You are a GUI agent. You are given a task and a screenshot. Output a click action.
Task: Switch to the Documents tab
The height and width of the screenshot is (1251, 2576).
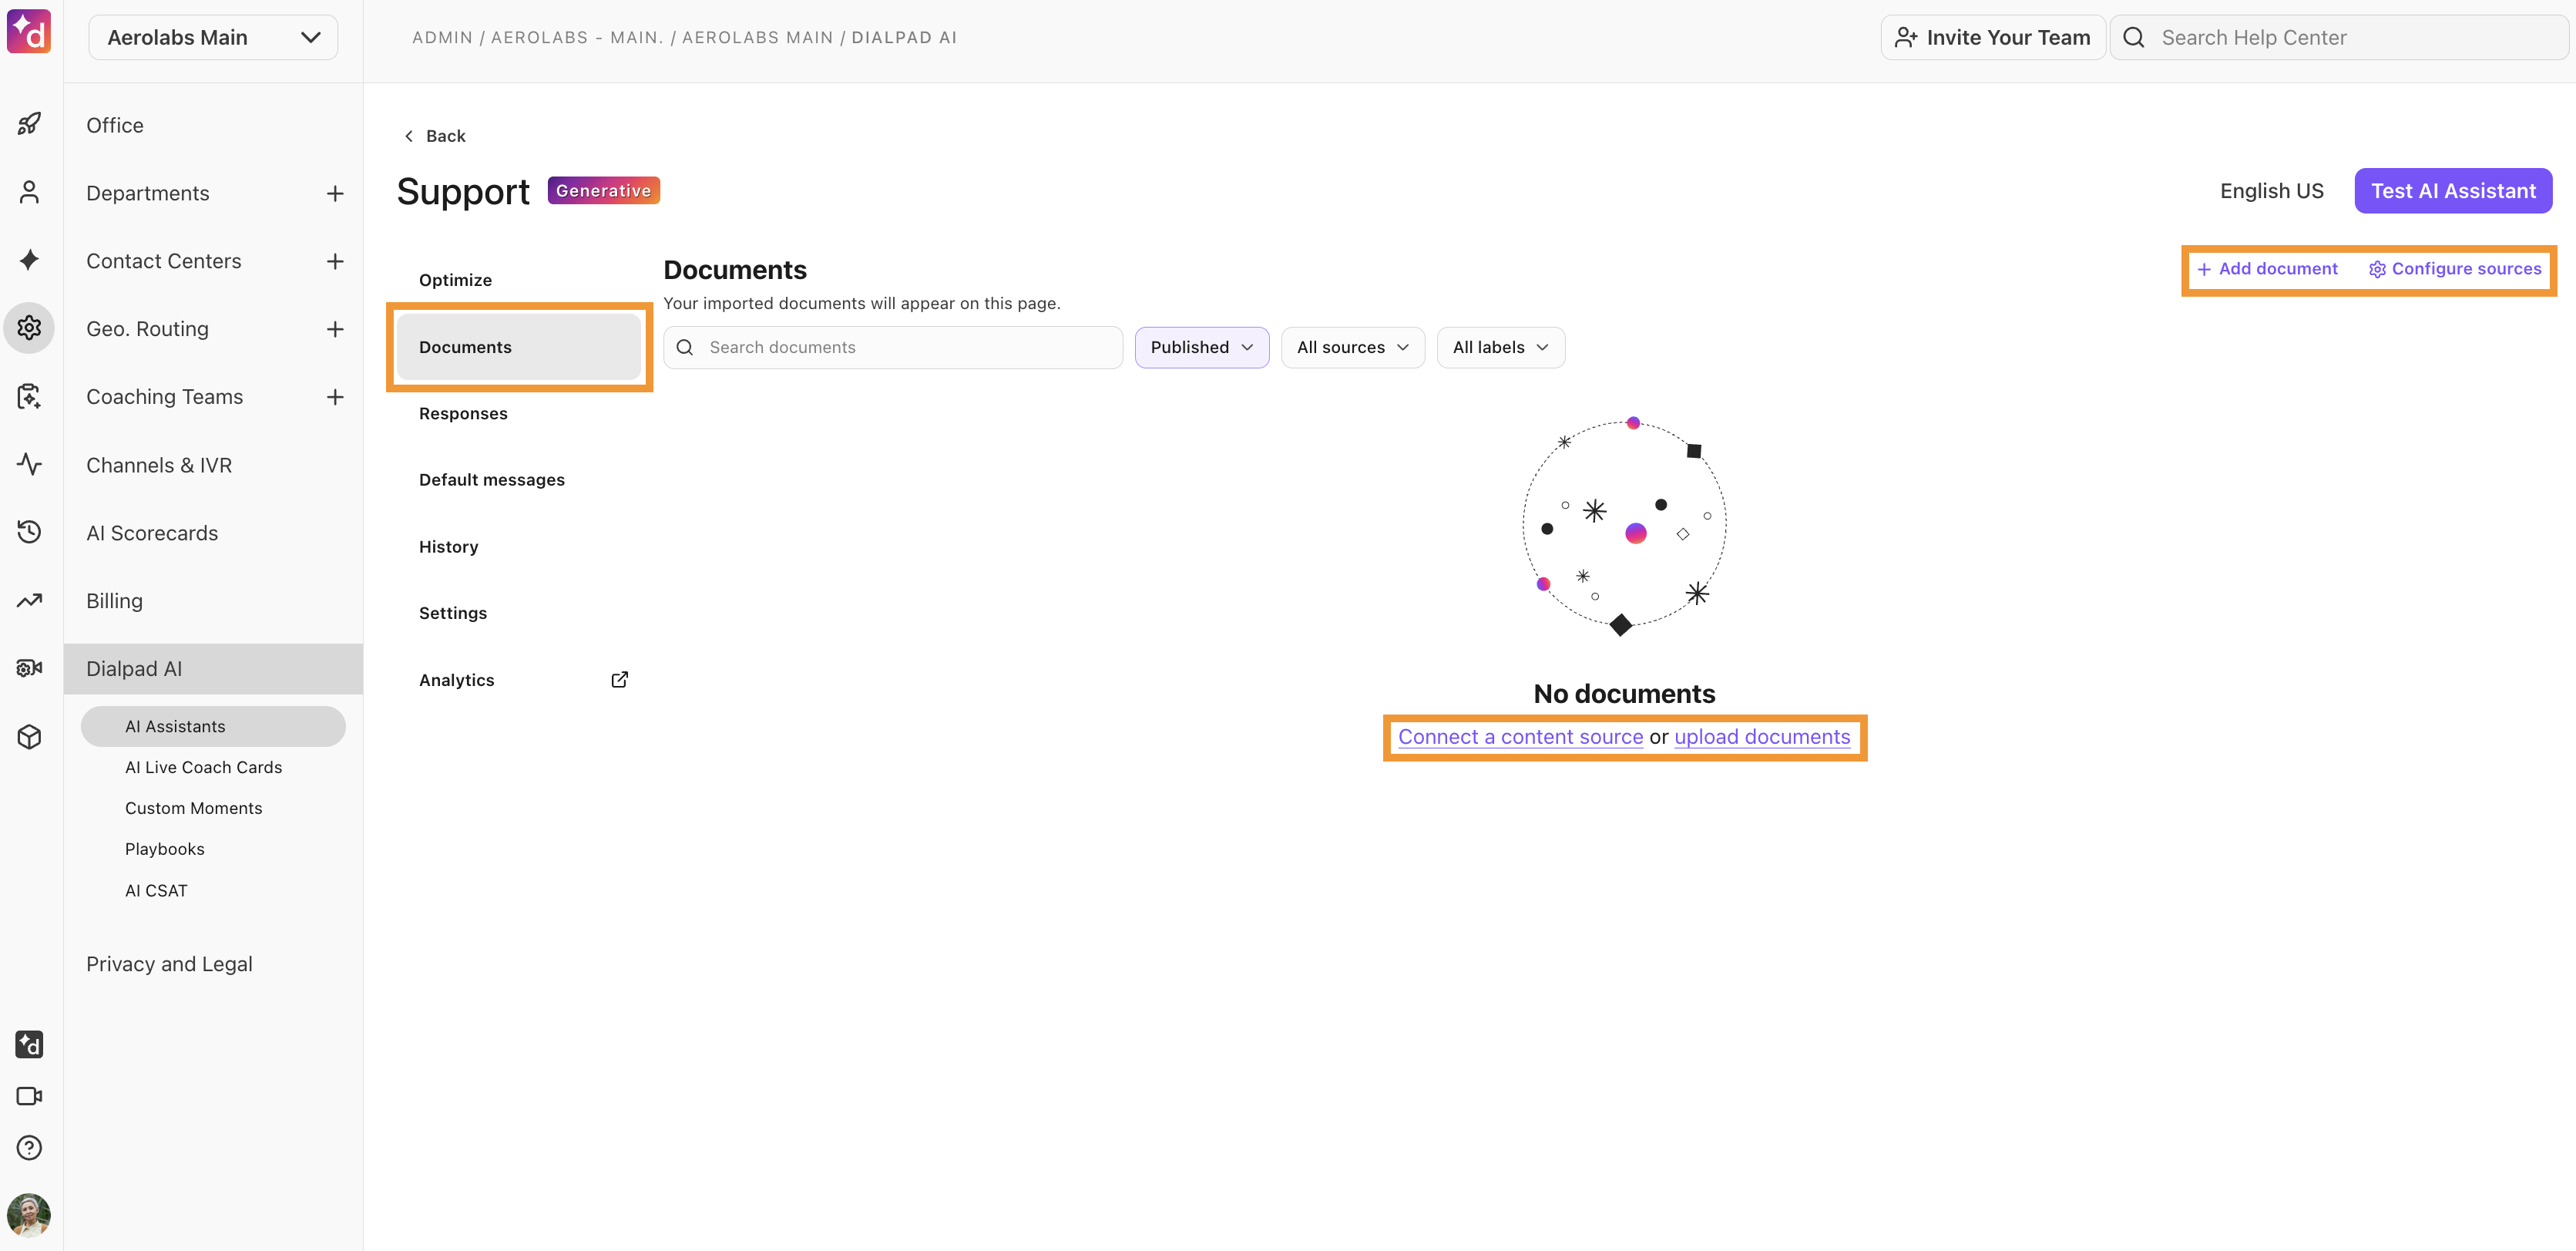(518, 347)
